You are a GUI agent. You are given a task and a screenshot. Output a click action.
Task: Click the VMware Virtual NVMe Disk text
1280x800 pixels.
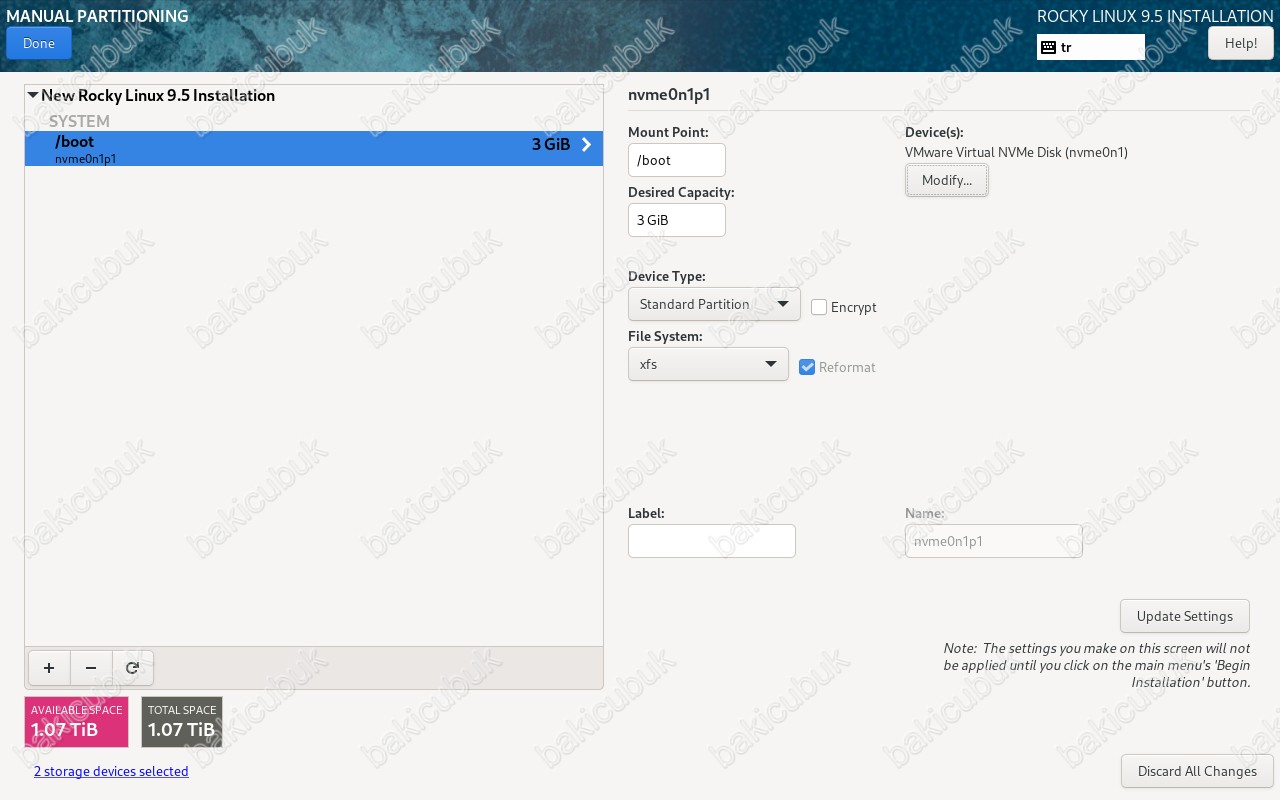pos(1016,153)
